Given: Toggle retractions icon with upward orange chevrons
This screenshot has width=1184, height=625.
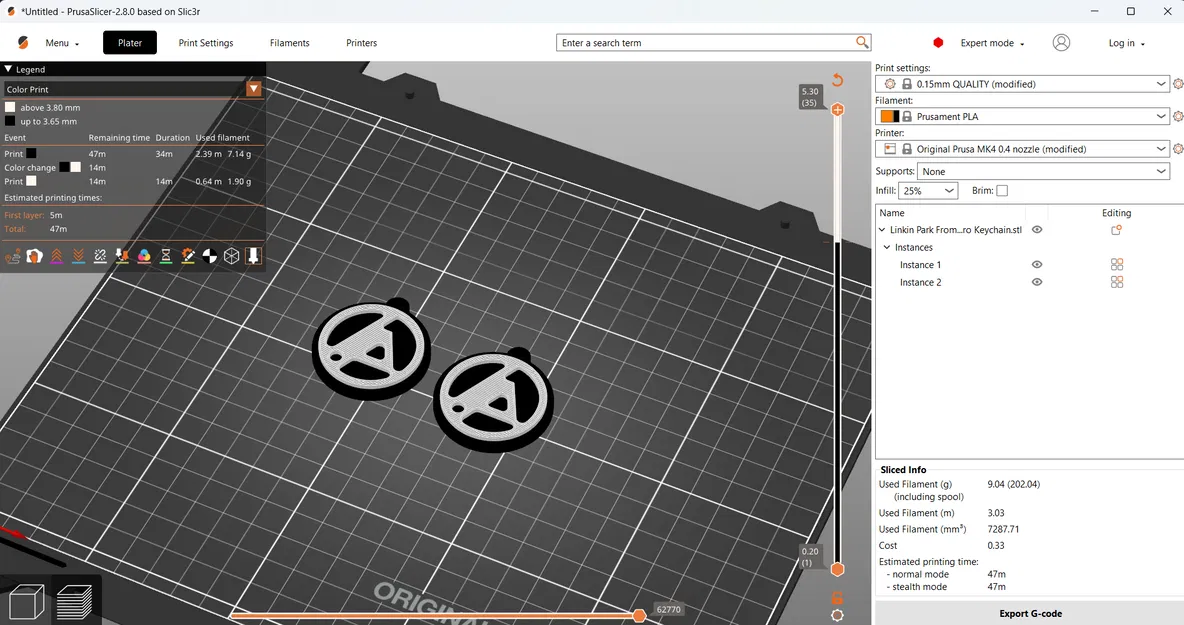Looking at the screenshot, I should [57, 257].
